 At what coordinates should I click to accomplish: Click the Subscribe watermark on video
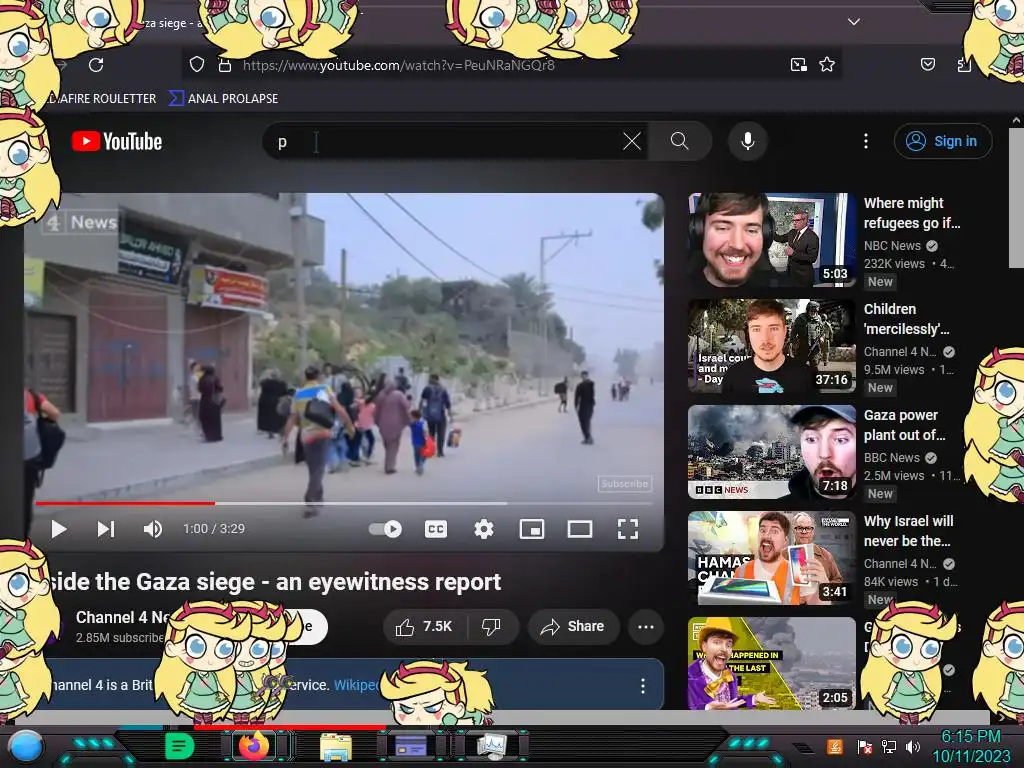pos(625,484)
